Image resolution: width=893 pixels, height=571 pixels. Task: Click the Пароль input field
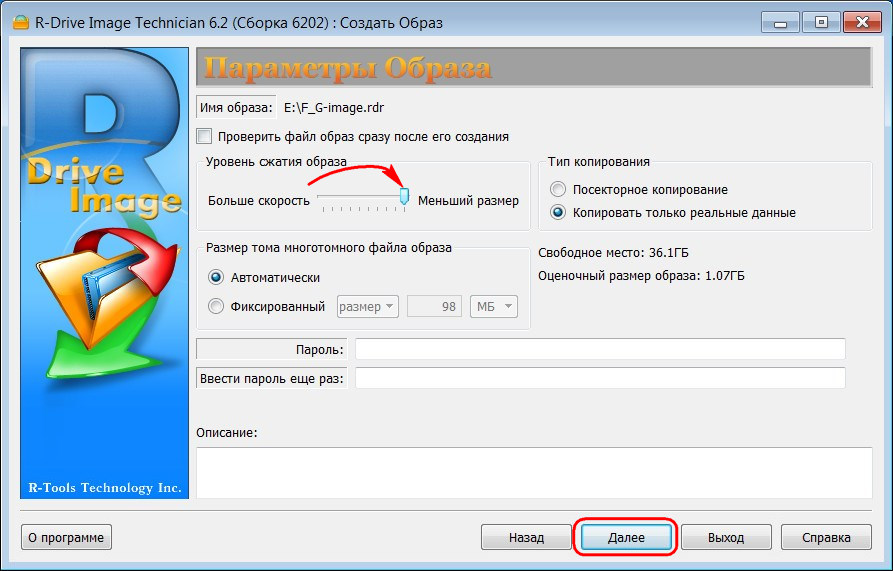coord(600,349)
